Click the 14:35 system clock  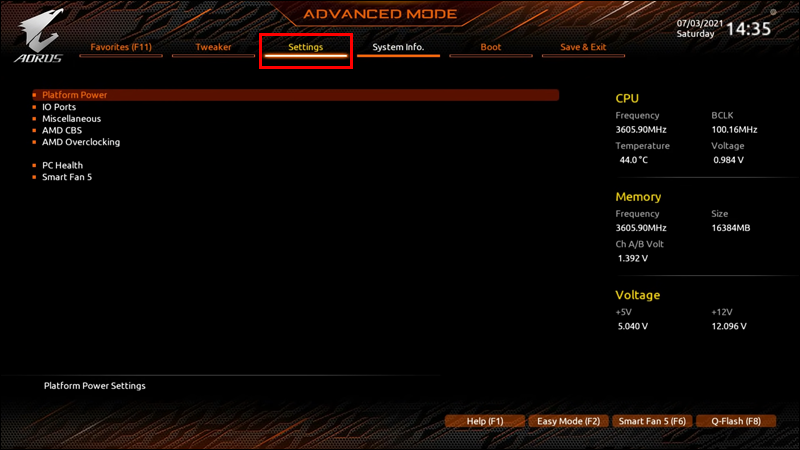(x=748, y=29)
